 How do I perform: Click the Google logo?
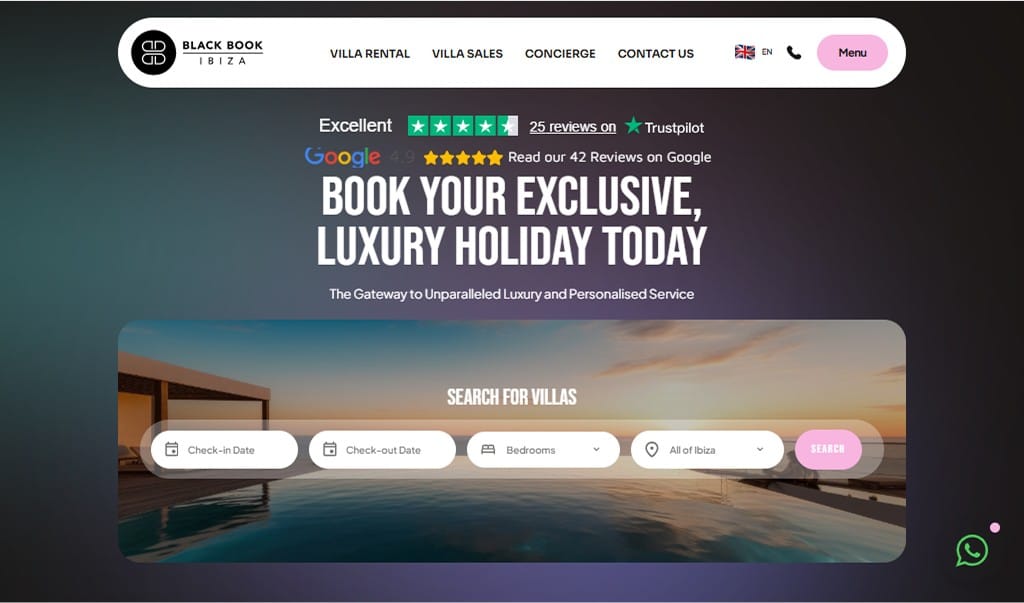342,157
